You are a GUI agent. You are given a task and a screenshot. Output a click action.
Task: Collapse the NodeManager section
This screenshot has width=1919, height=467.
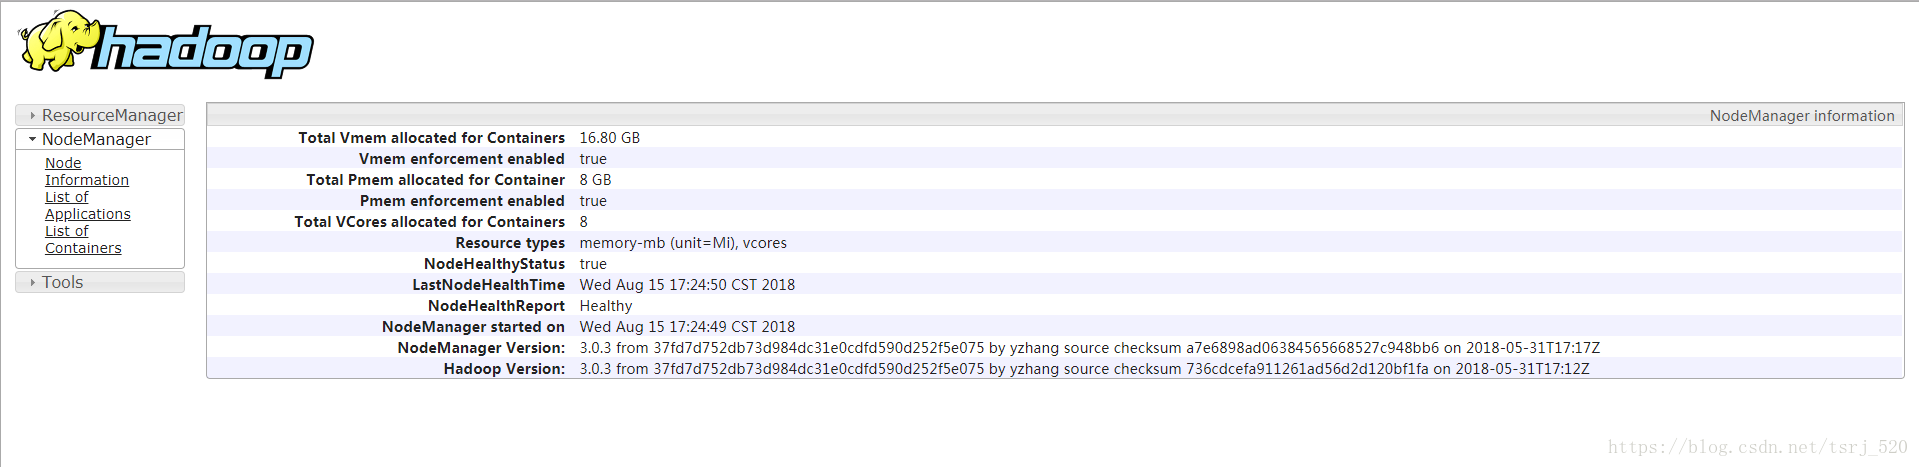[x=100, y=139]
